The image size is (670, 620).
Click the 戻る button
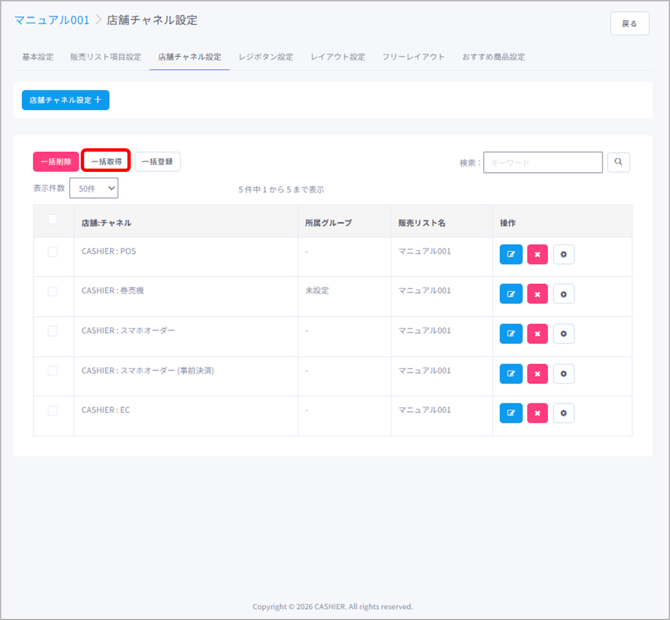pos(629,24)
